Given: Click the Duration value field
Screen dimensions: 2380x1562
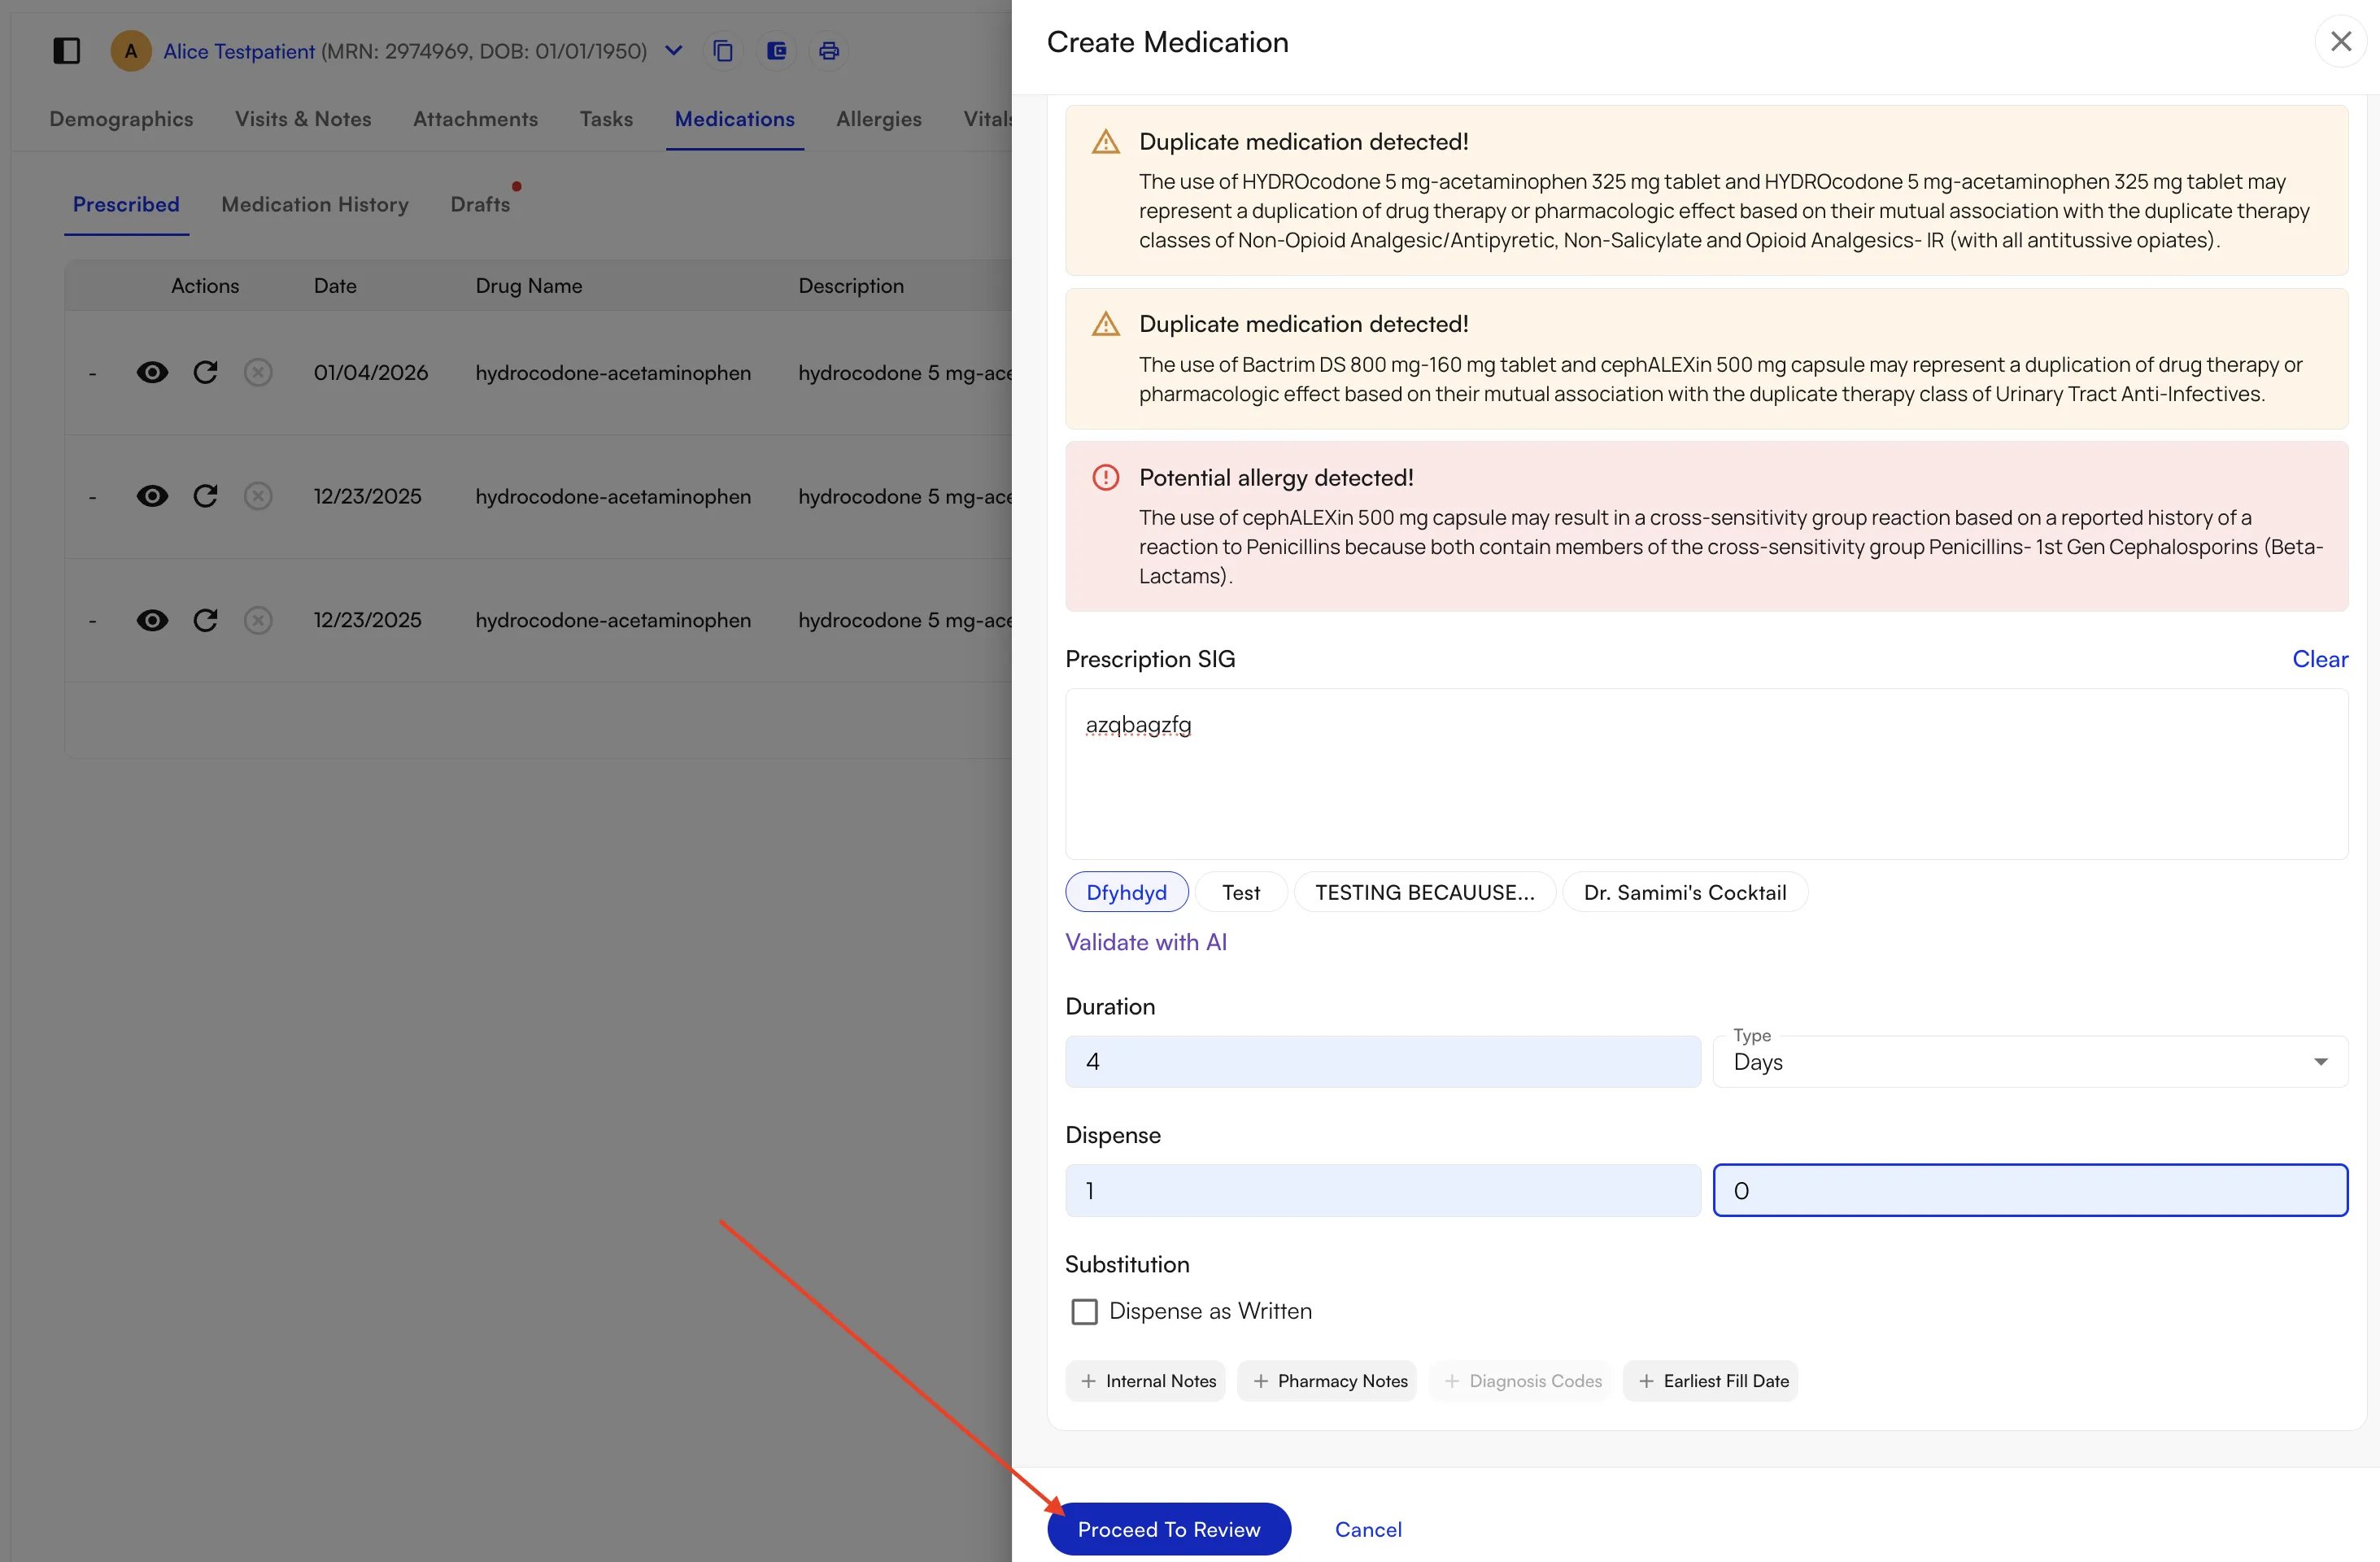Looking at the screenshot, I should (1383, 1061).
